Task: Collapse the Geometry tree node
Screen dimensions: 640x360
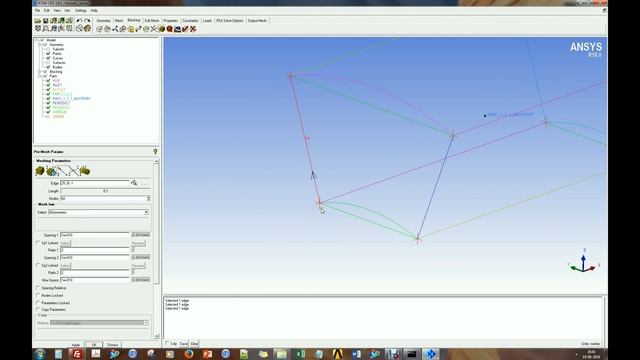Action: pos(40,44)
